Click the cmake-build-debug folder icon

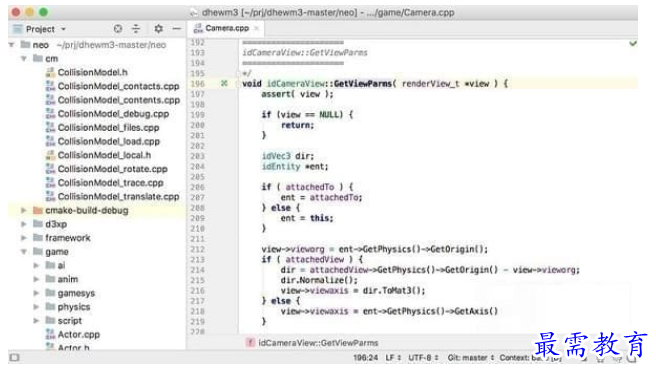tap(38, 210)
